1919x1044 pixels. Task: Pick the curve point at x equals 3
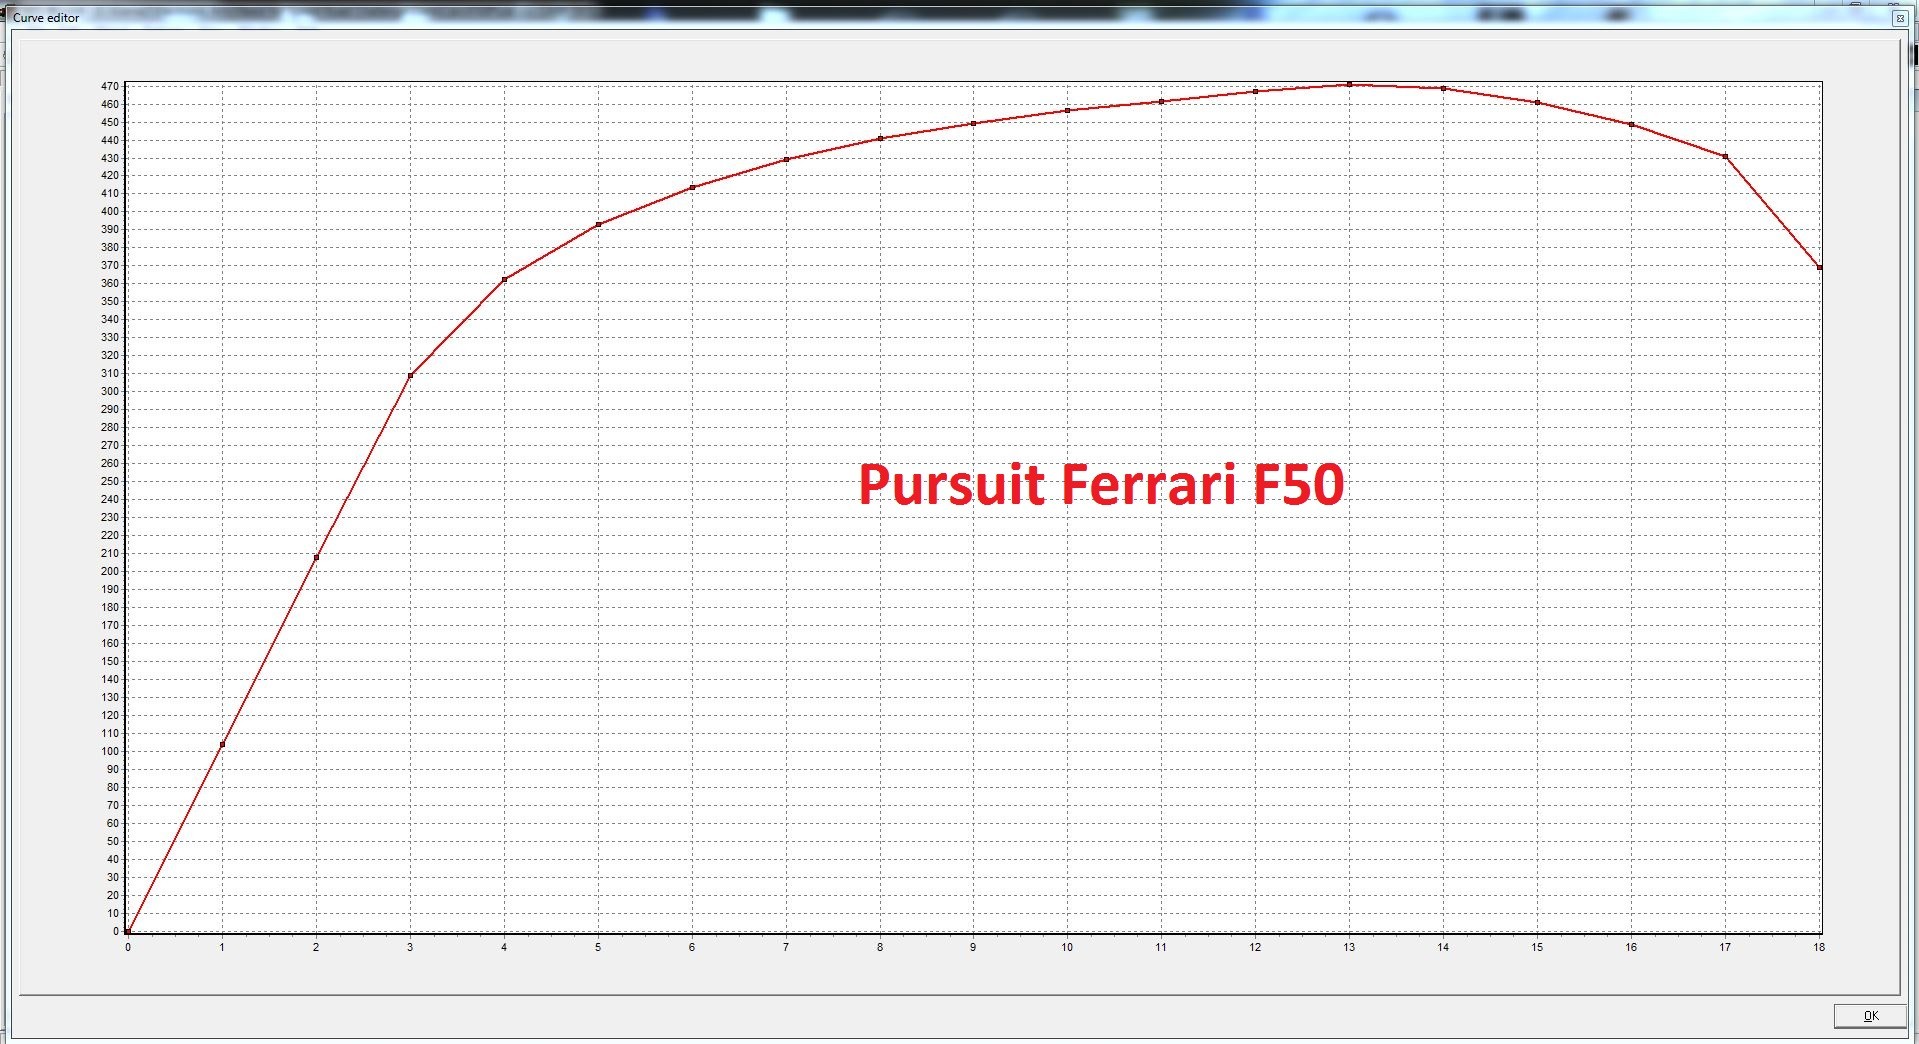pyautogui.click(x=410, y=375)
